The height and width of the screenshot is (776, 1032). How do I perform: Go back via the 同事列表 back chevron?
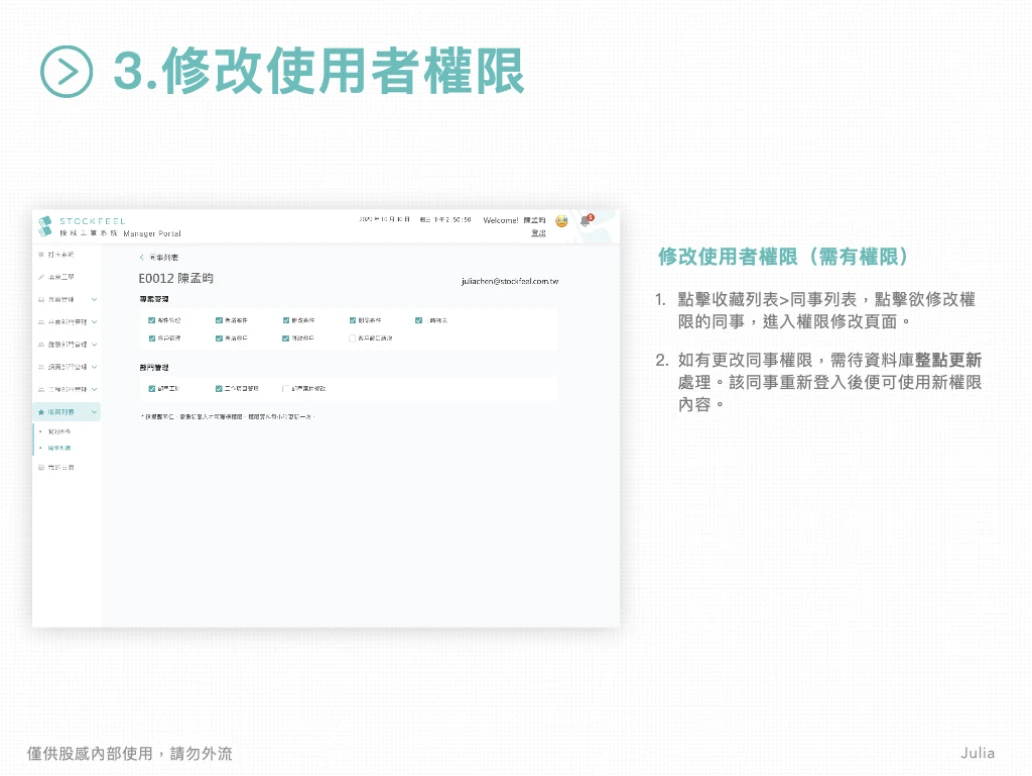[x=142, y=257]
